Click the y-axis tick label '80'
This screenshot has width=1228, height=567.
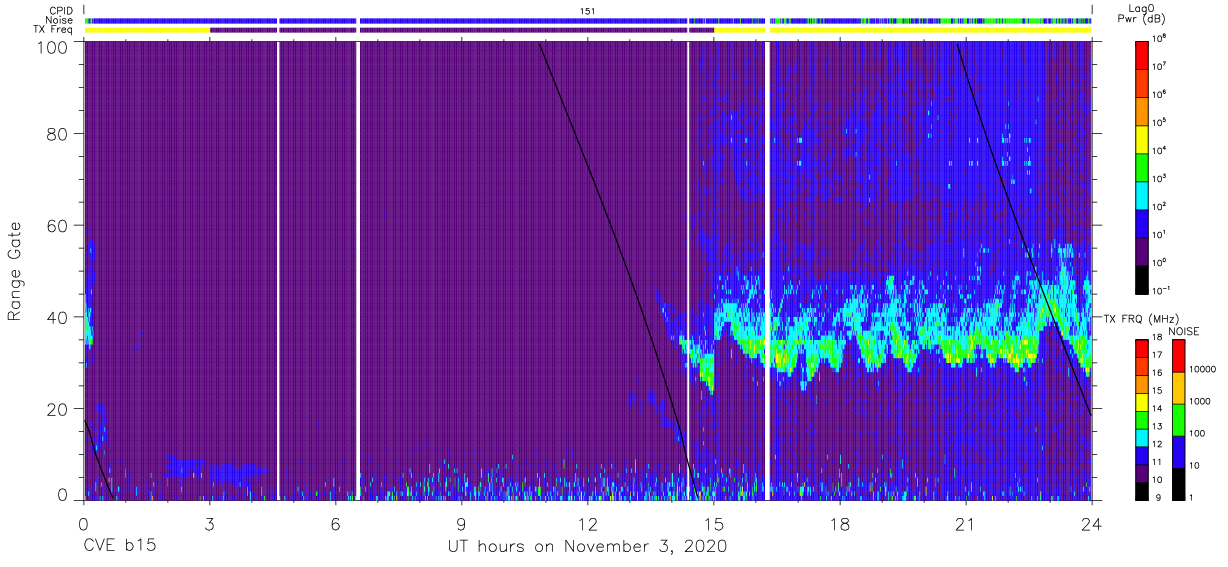click(x=56, y=133)
